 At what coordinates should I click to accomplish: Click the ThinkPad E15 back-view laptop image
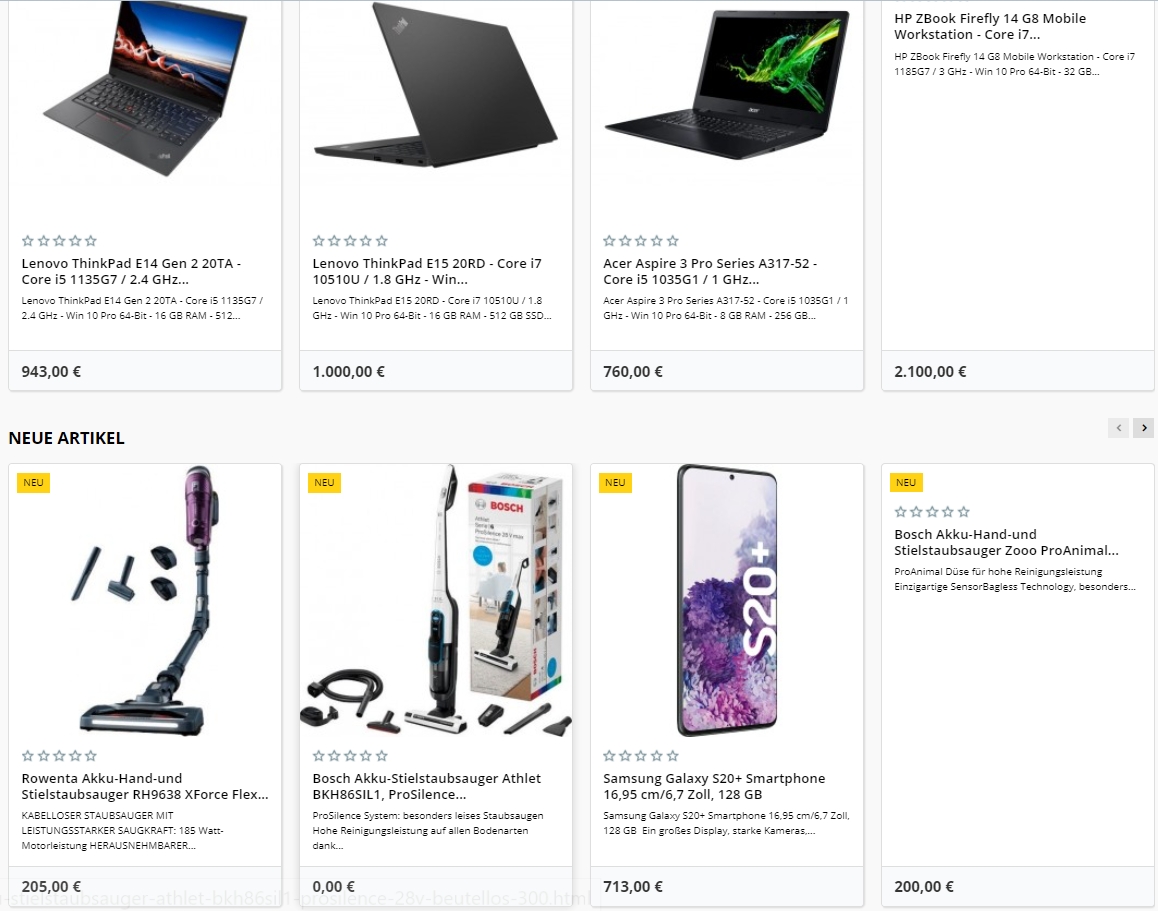436,84
